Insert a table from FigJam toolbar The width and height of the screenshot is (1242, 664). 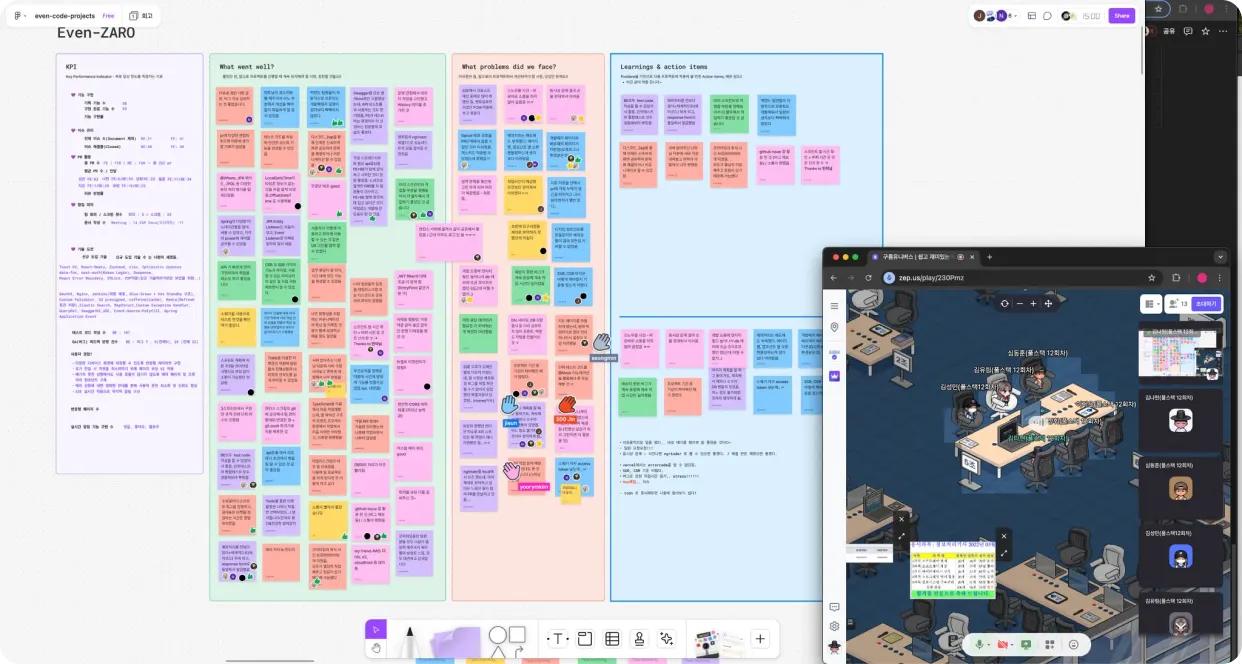pyautogui.click(x=612, y=639)
